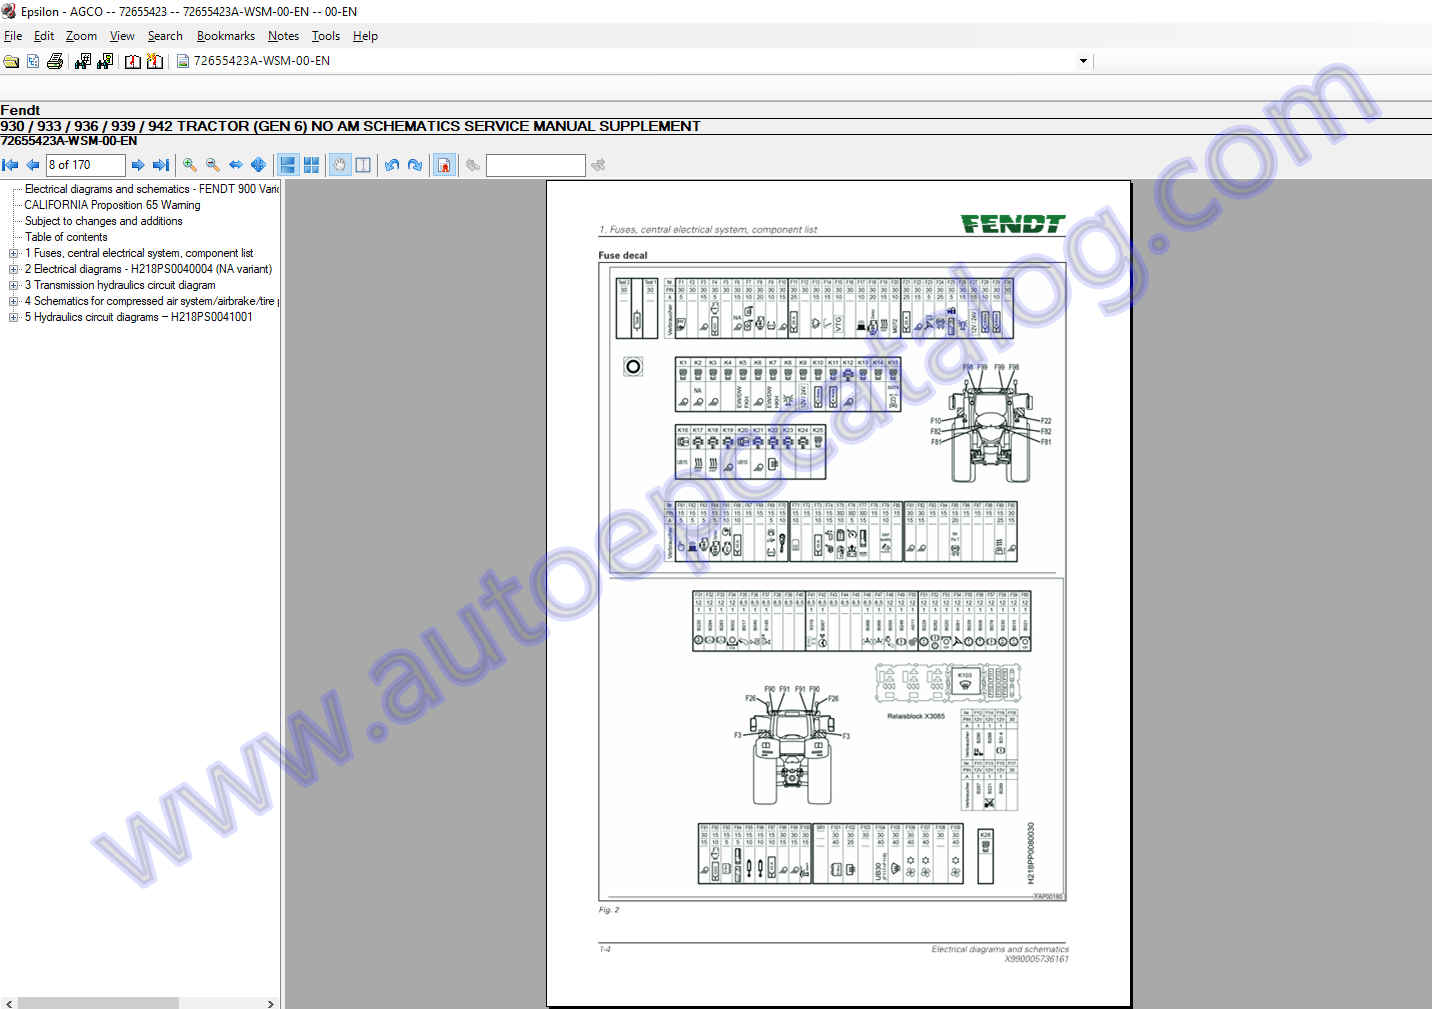
Task: Jump to the last page
Action: tap(161, 165)
